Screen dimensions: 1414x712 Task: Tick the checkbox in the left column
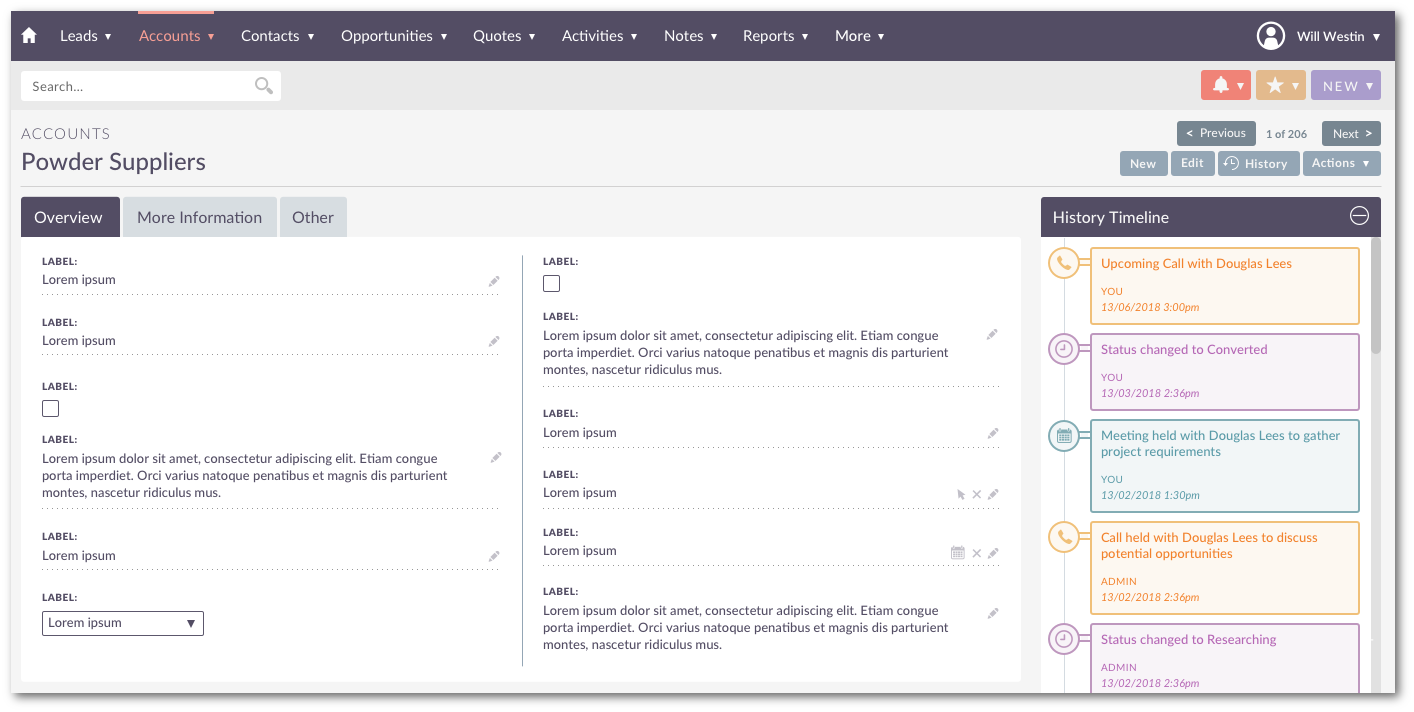pyautogui.click(x=50, y=408)
